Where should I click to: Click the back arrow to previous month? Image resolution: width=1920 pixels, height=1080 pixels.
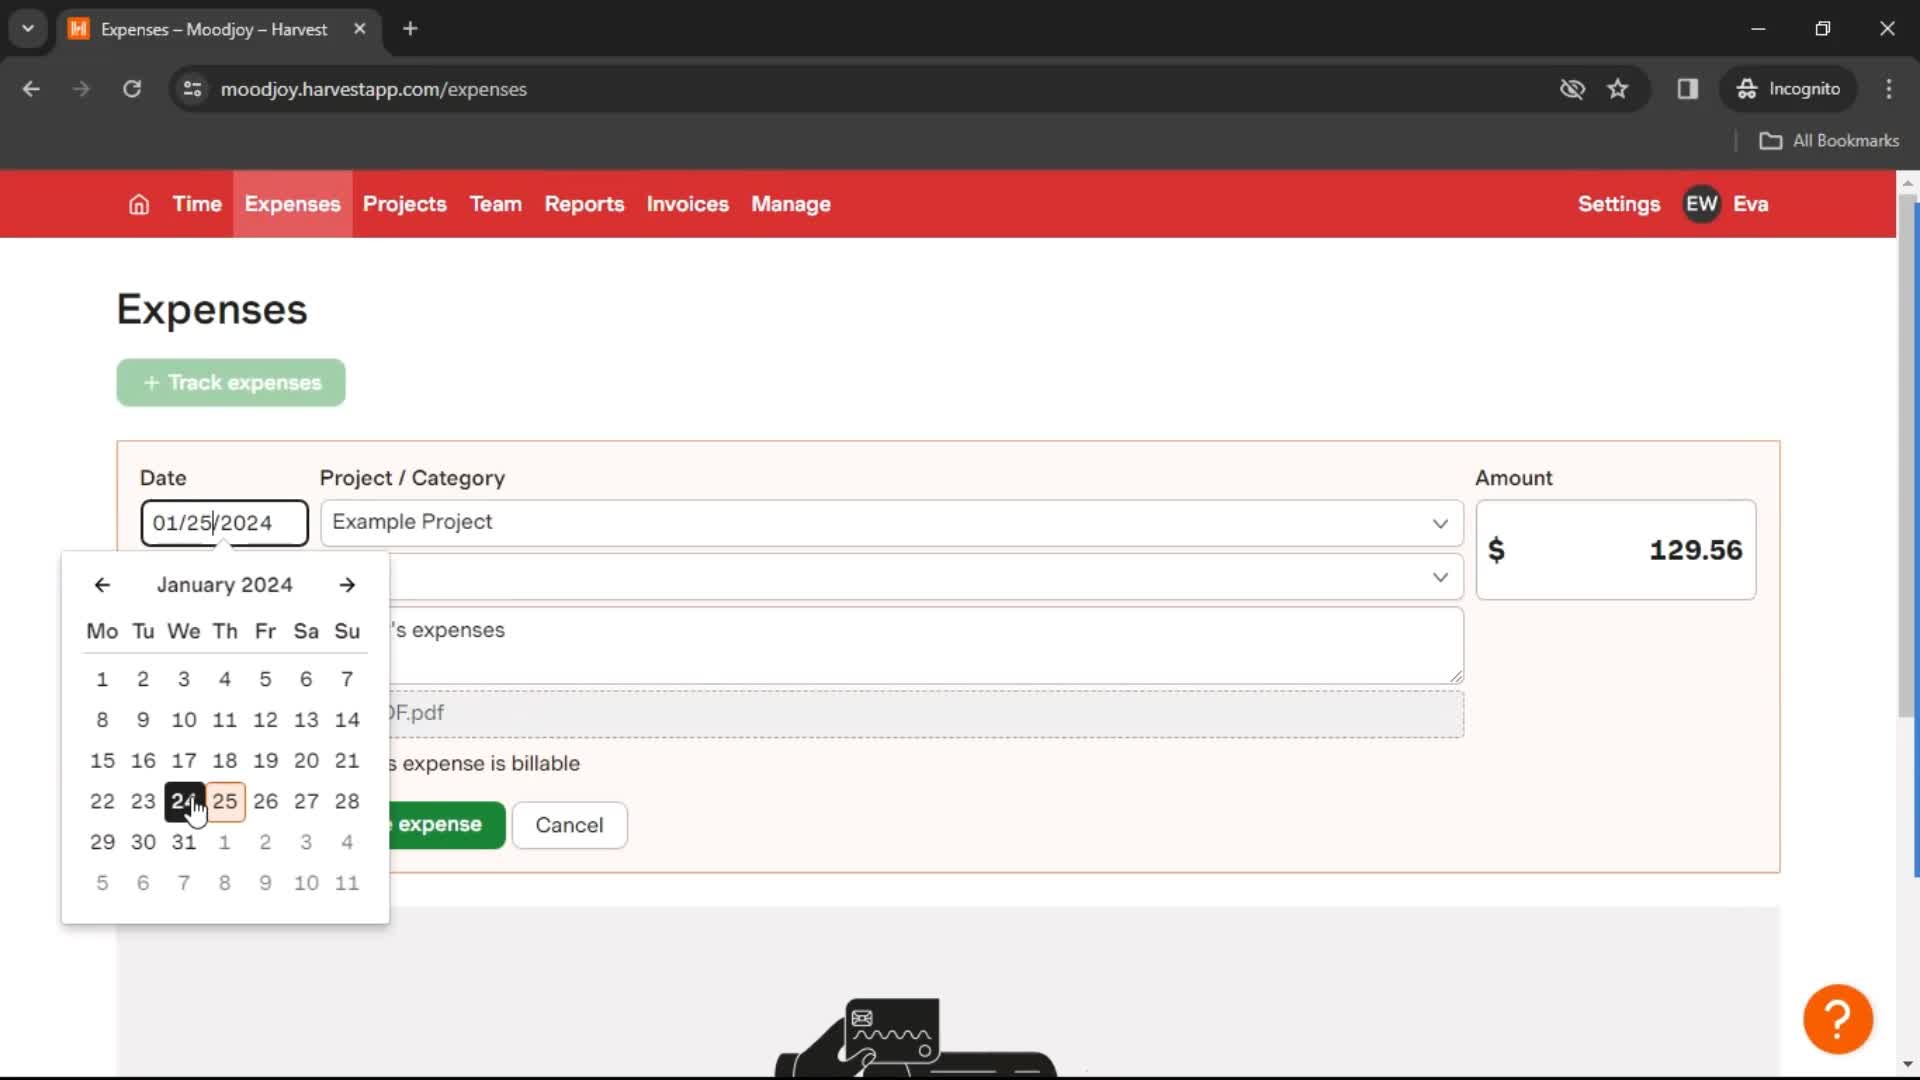coord(102,584)
